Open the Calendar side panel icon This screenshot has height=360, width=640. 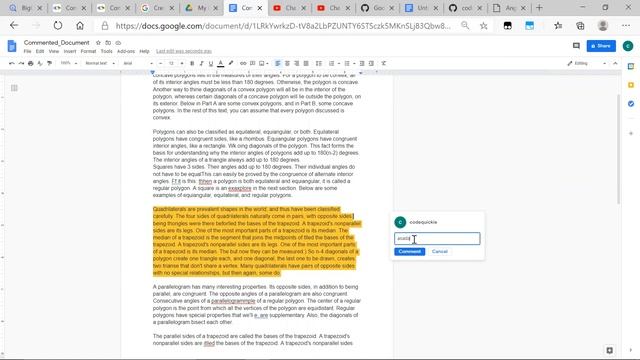631,66
